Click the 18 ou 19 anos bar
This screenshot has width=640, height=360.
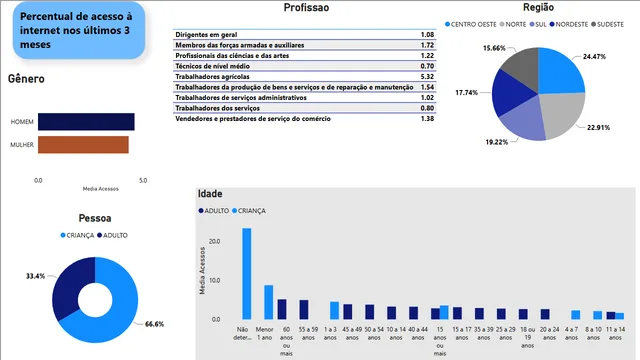coord(523,314)
